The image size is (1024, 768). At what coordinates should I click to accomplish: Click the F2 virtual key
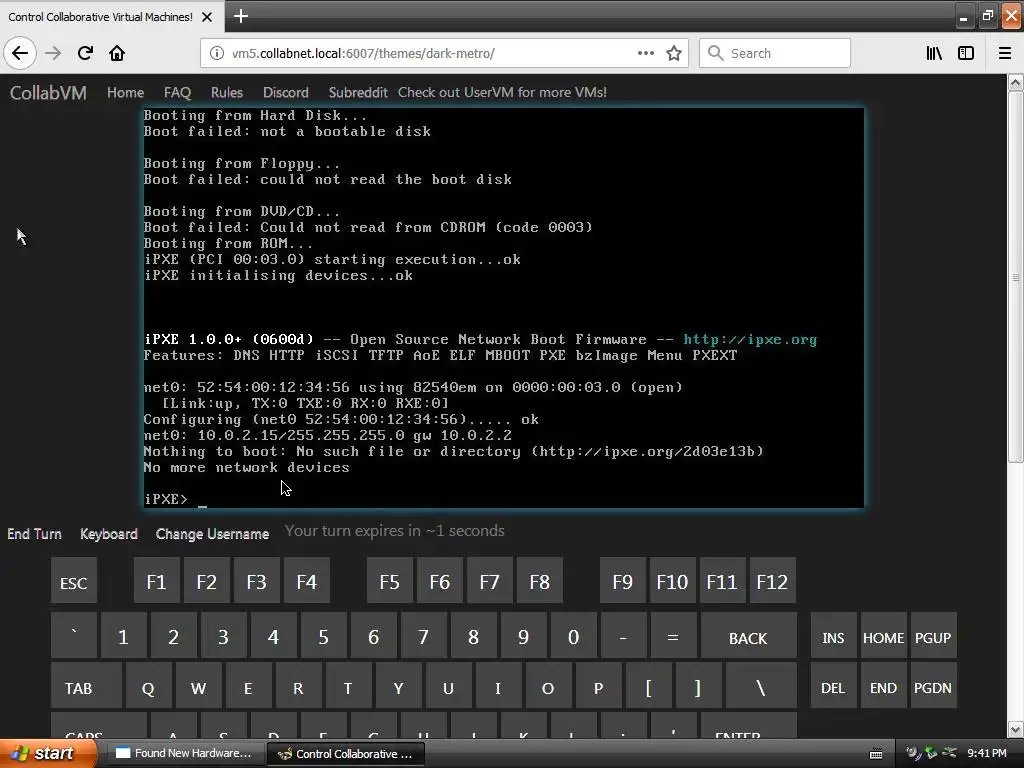[206, 581]
